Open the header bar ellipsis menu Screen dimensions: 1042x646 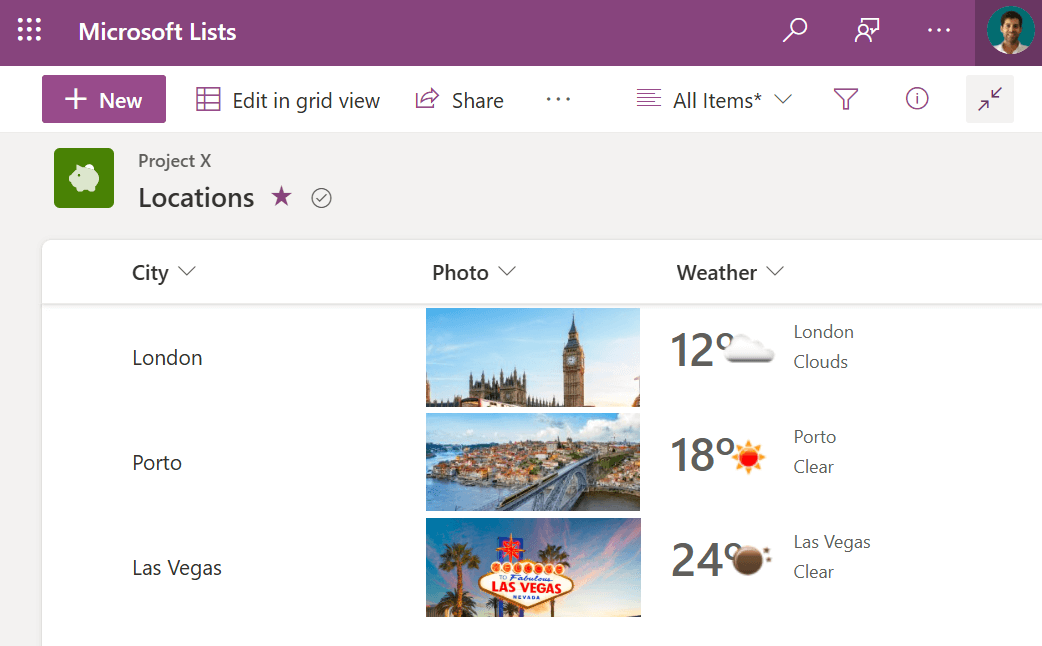click(x=938, y=31)
